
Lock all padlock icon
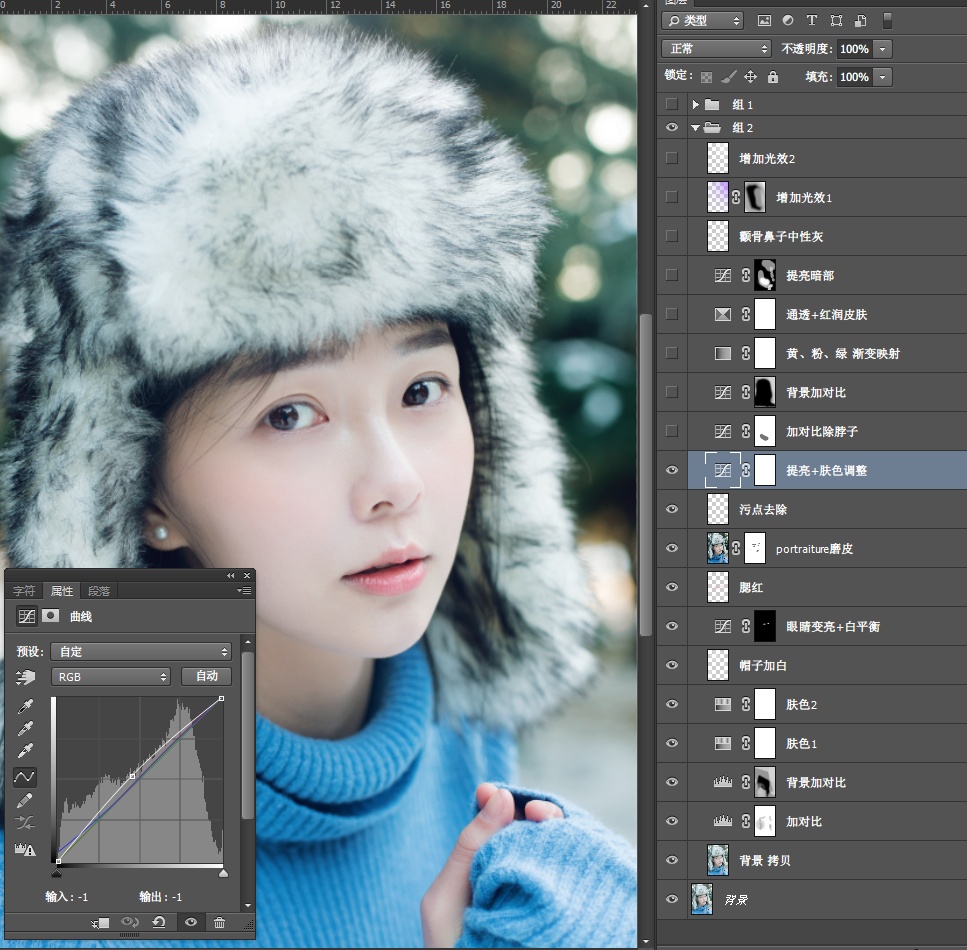(773, 76)
